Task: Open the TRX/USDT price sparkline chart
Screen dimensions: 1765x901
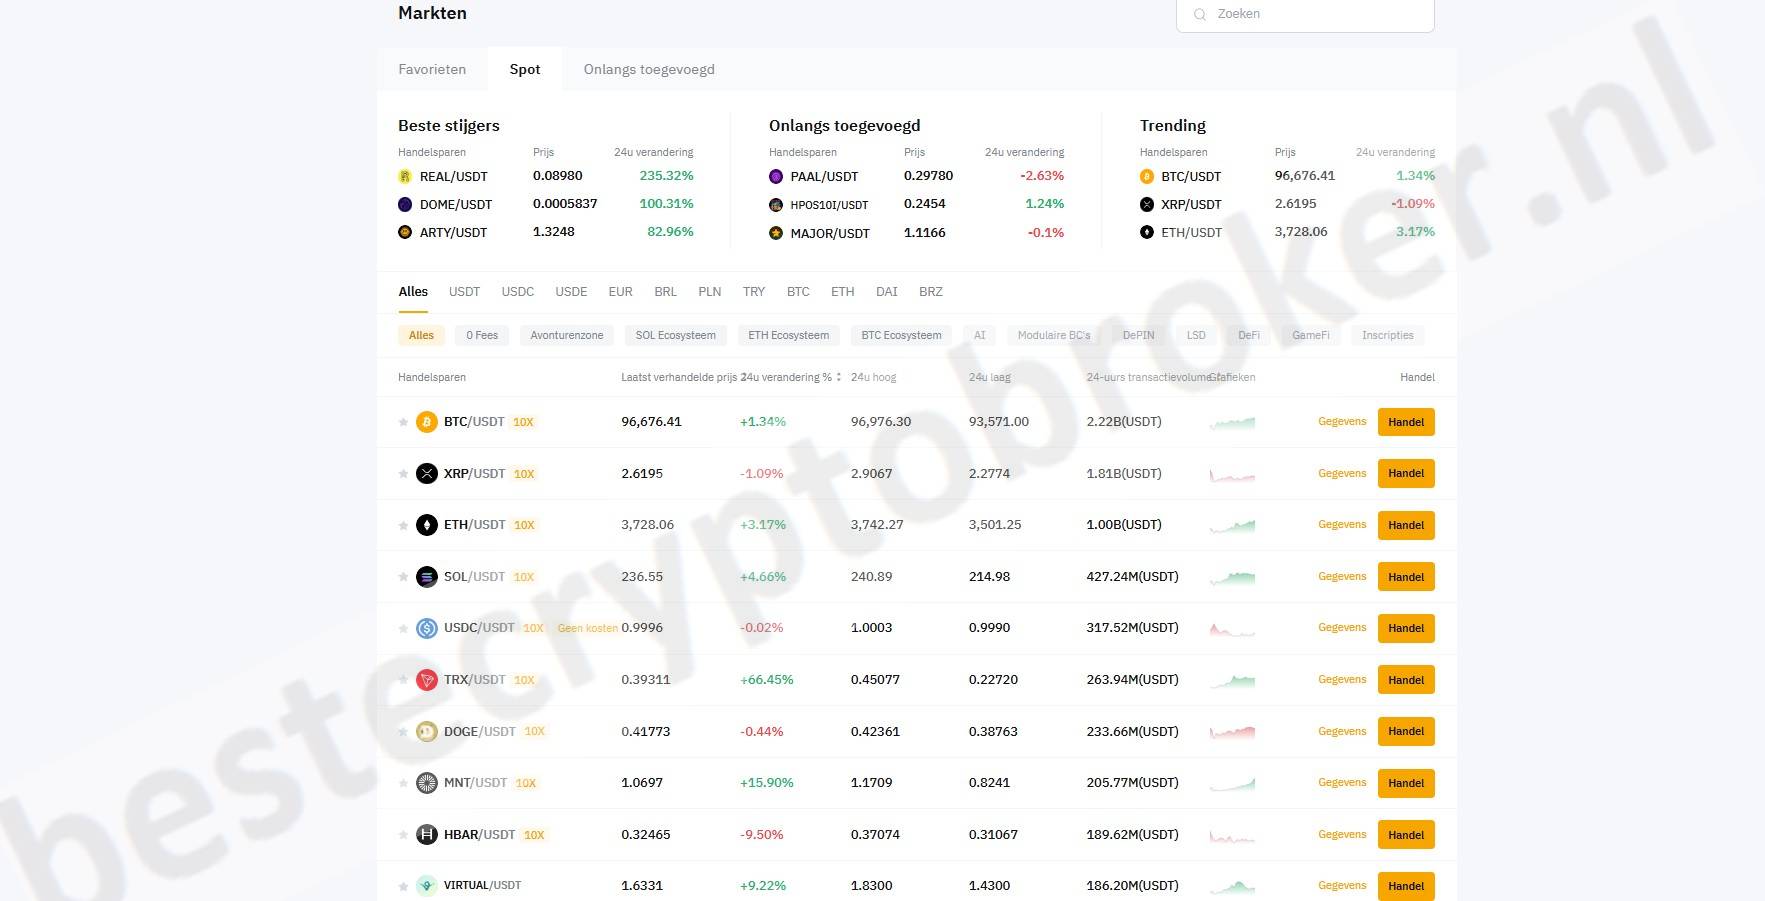Action: (x=1232, y=680)
